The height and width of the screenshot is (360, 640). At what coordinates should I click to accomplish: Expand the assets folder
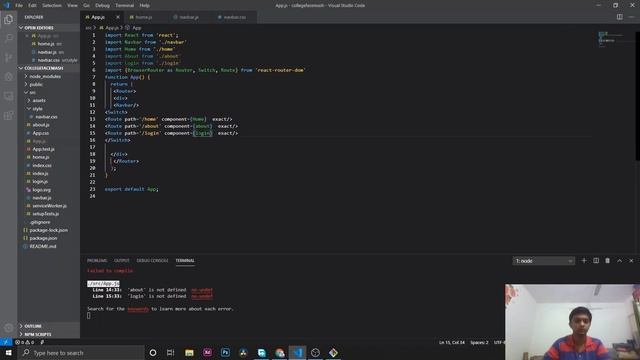tap(39, 100)
